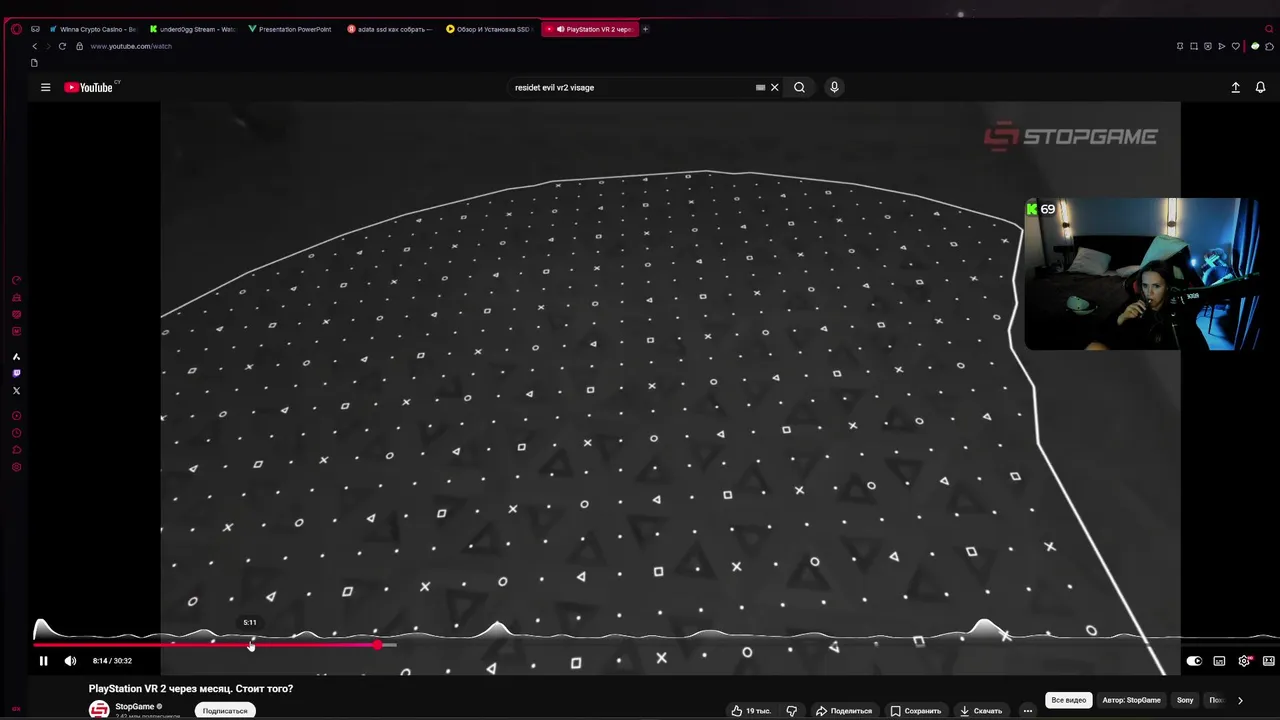Open the YouTube create upload icon
The image size is (1280, 720).
coord(1235,87)
